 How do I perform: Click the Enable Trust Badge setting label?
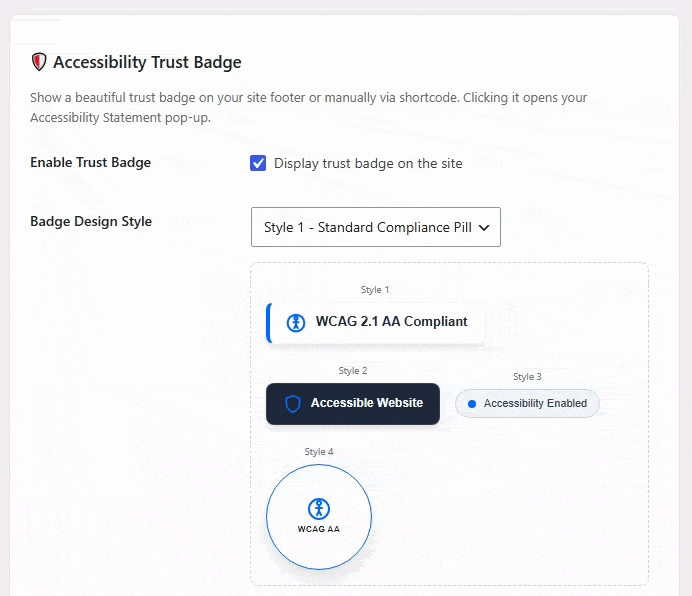click(x=90, y=162)
